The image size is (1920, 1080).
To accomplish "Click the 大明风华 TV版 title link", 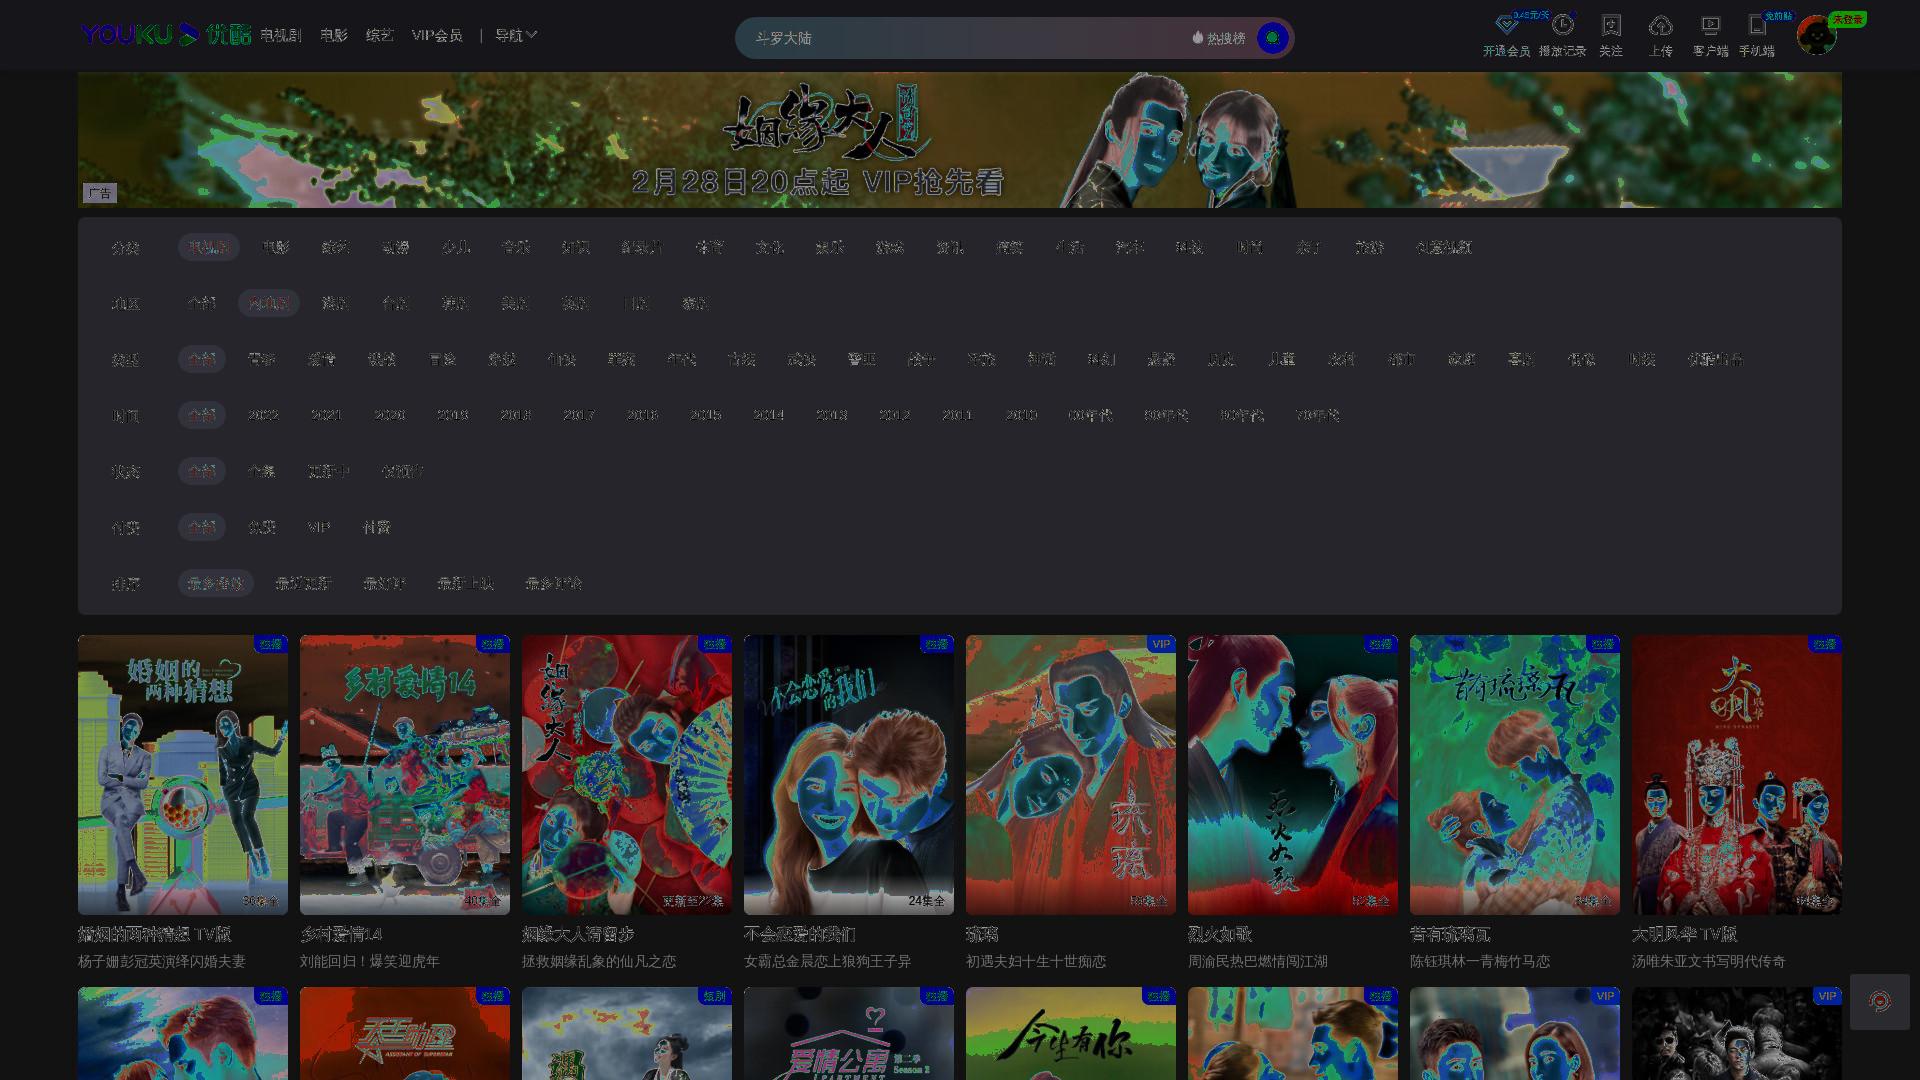I will click(1684, 934).
